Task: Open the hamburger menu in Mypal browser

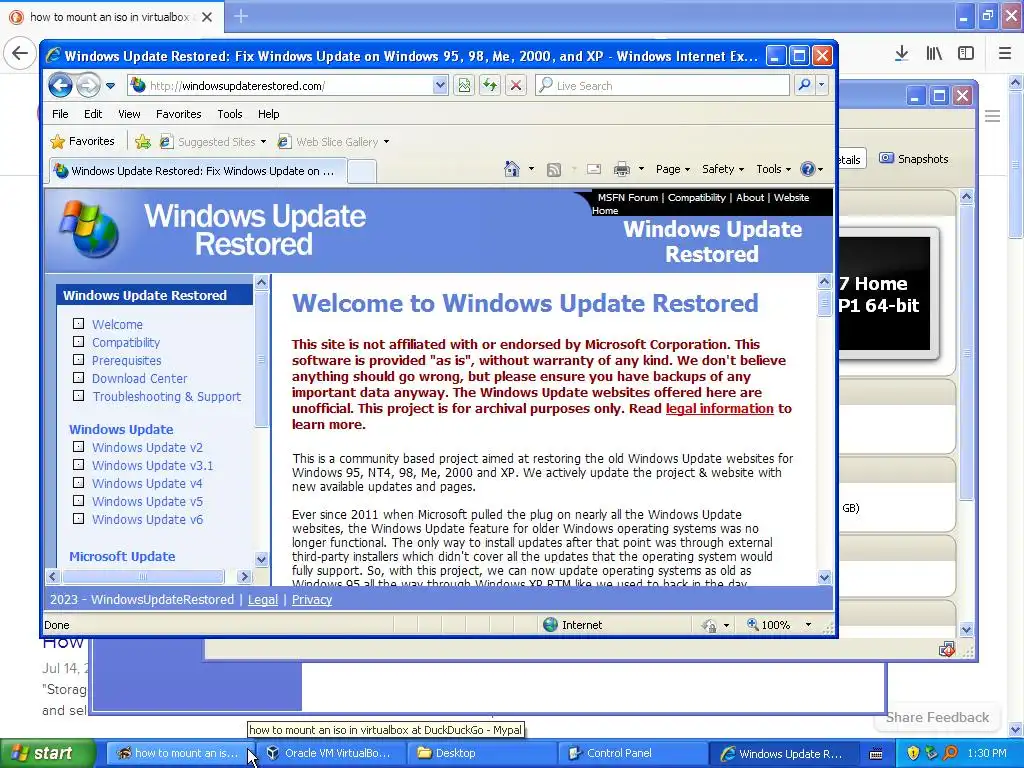Action: (x=1005, y=54)
